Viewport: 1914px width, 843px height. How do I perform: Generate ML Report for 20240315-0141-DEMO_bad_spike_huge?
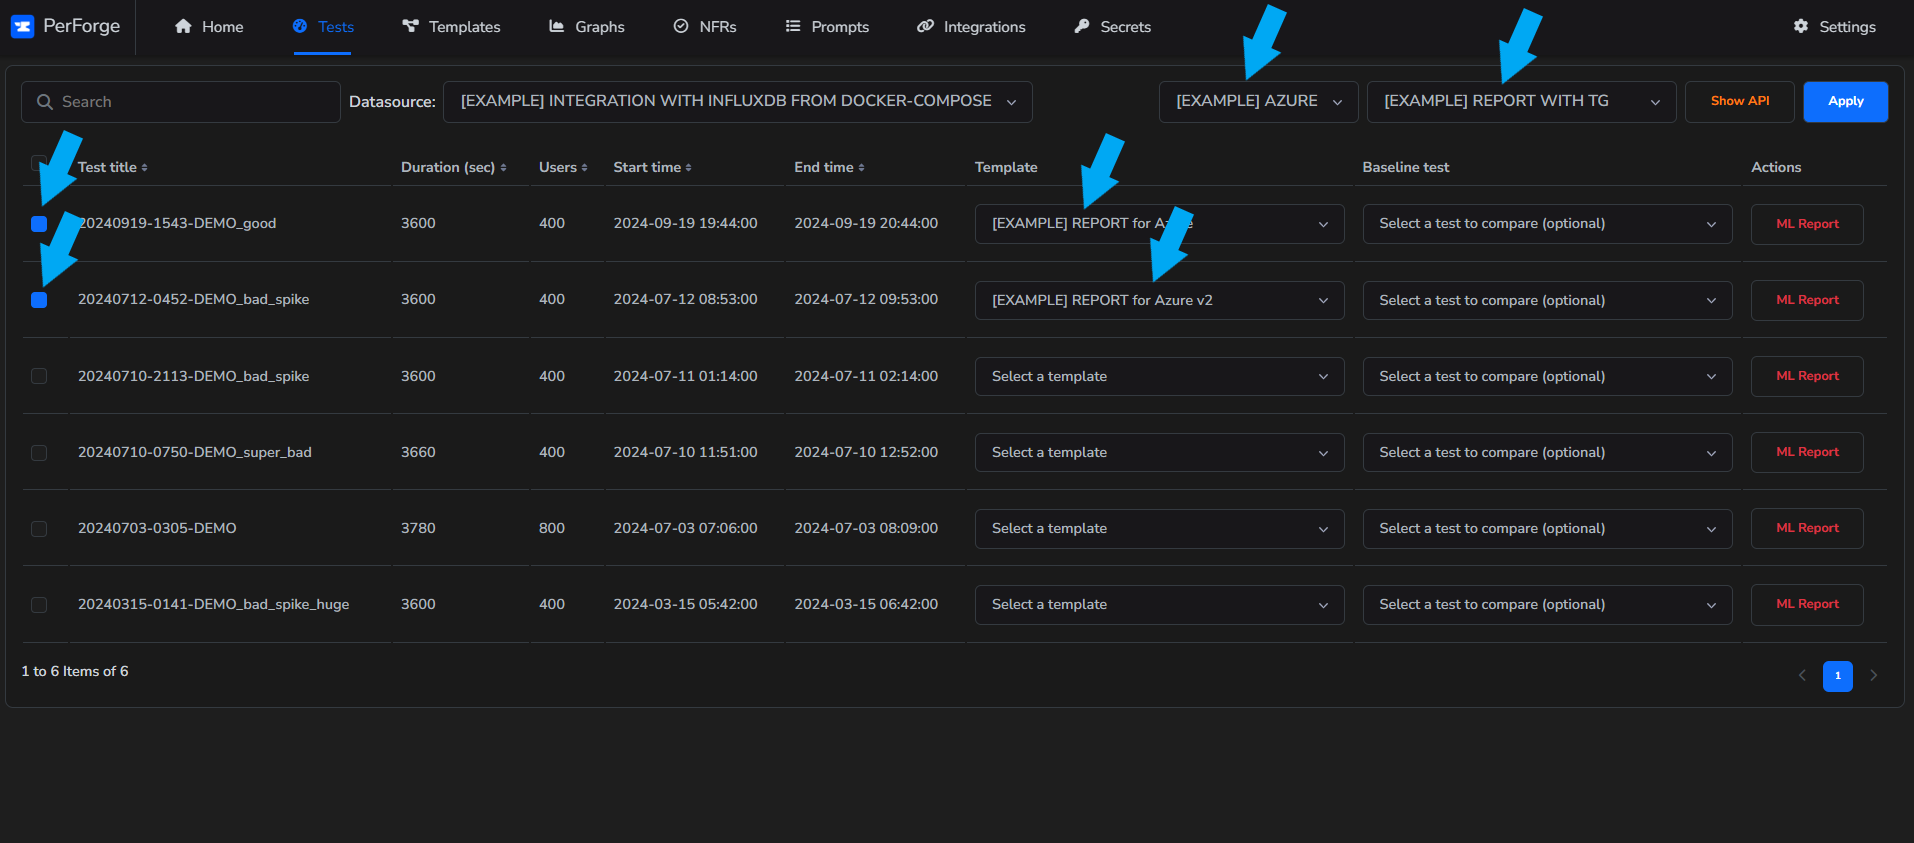point(1807,605)
